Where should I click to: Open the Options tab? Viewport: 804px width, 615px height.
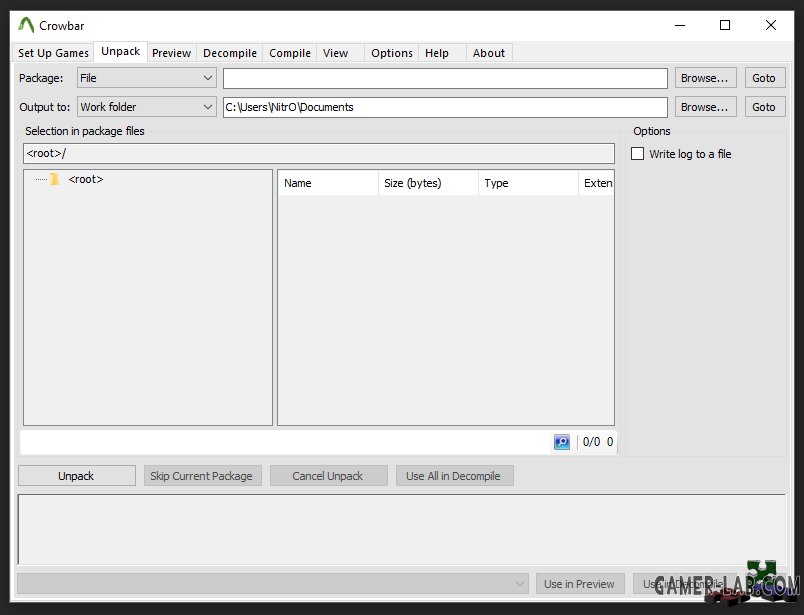tap(392, 53)
